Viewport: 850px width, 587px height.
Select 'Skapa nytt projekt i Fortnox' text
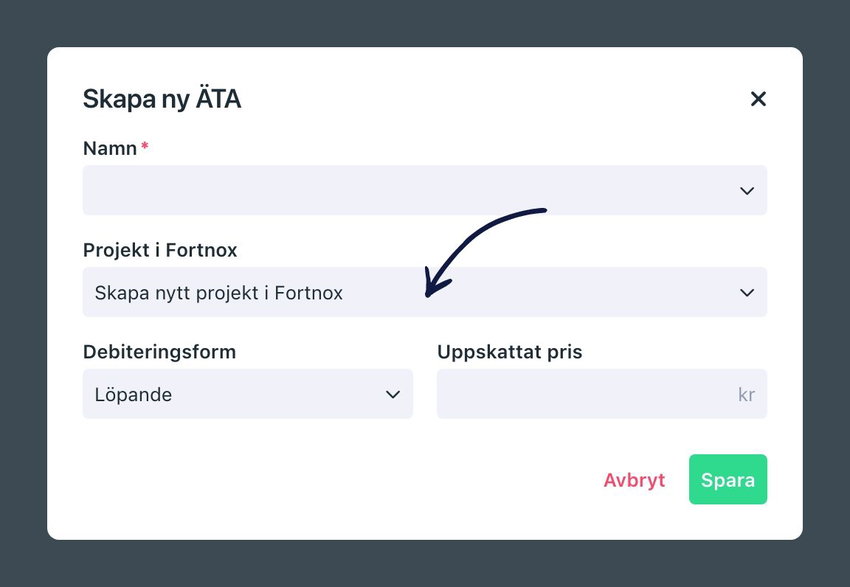(219, 293)
